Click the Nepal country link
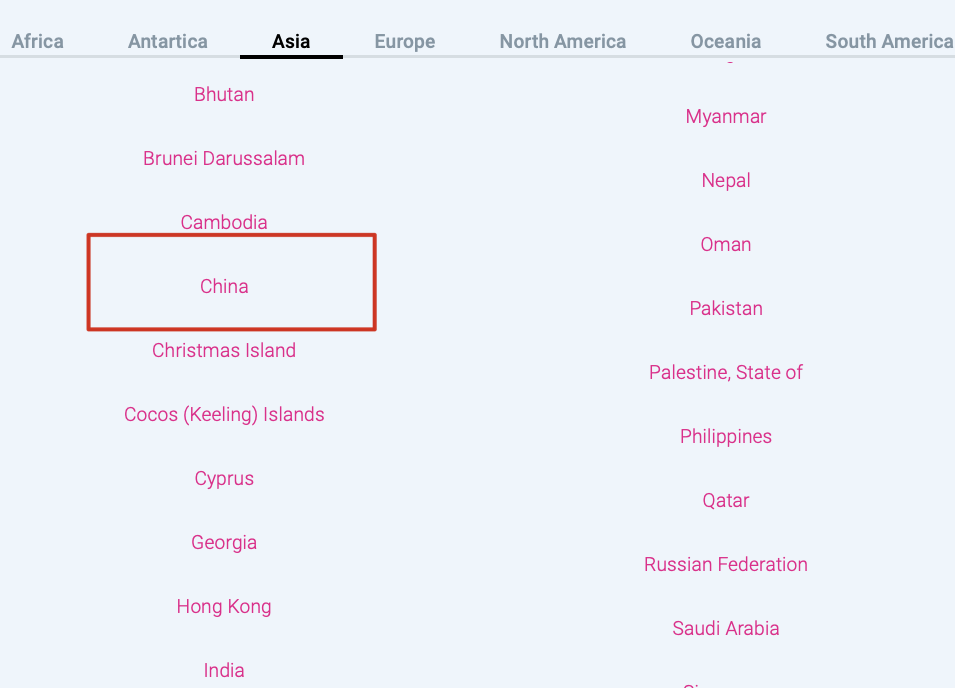Screen dimensions: 955x688 (x=726, y=180)
